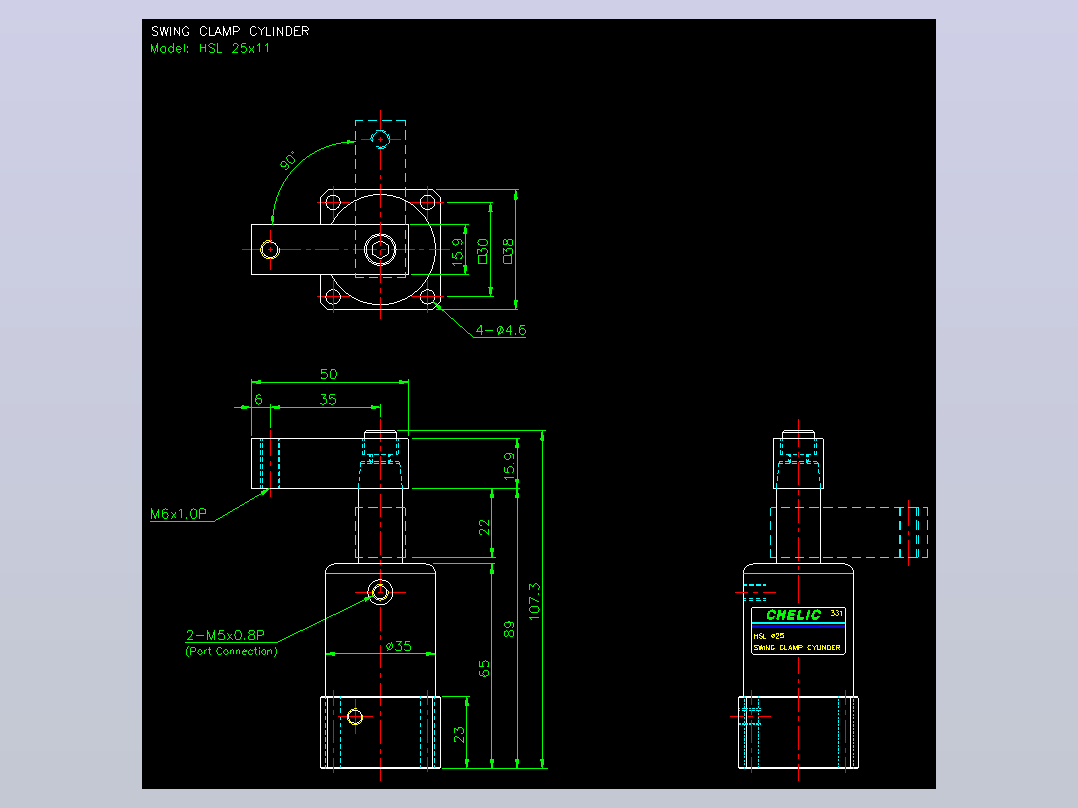Image resolution: width=1078 pixels, height=808 pixels.
Task: Select the '22' stroke dimension
Action: point(484,527)
